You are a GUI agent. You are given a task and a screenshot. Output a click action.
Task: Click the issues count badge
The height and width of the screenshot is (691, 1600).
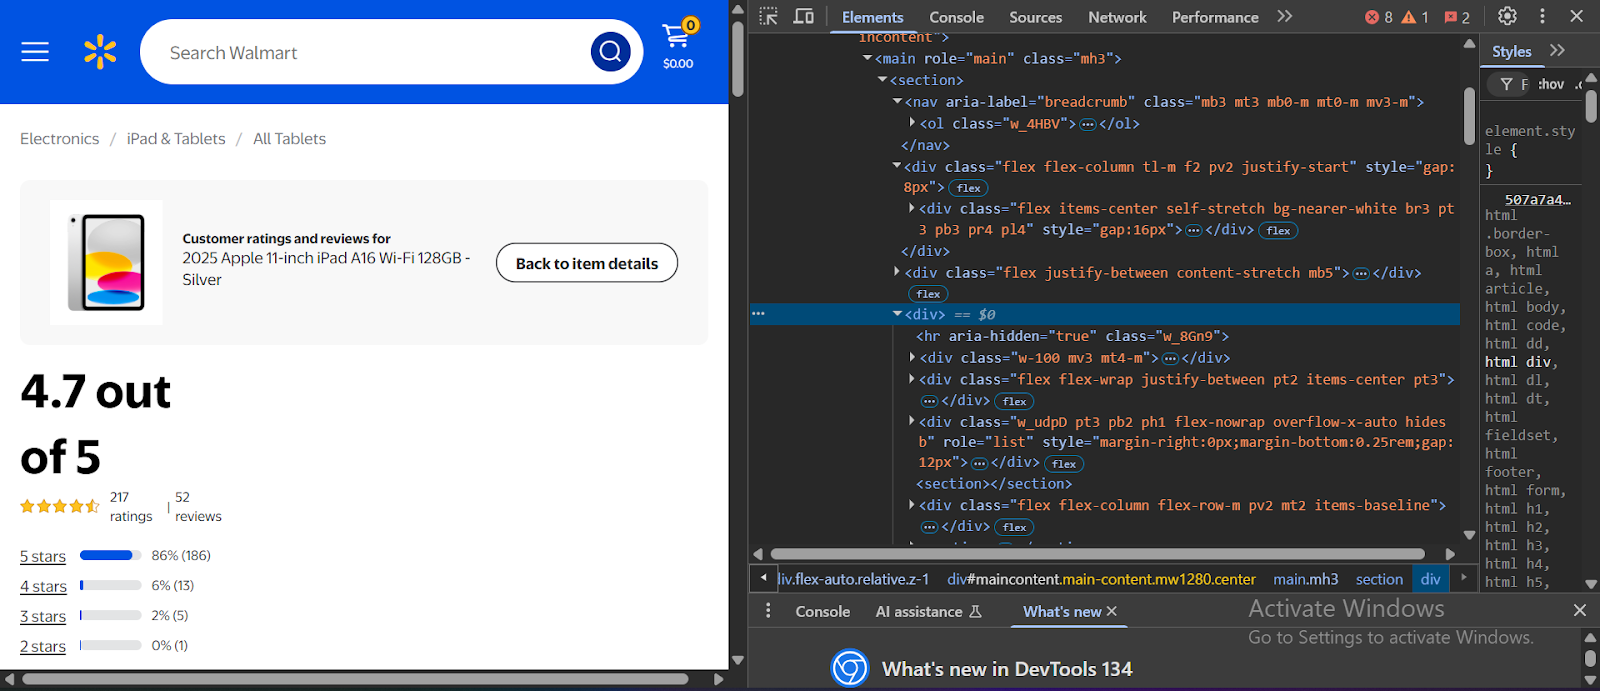pos(1457,17)
